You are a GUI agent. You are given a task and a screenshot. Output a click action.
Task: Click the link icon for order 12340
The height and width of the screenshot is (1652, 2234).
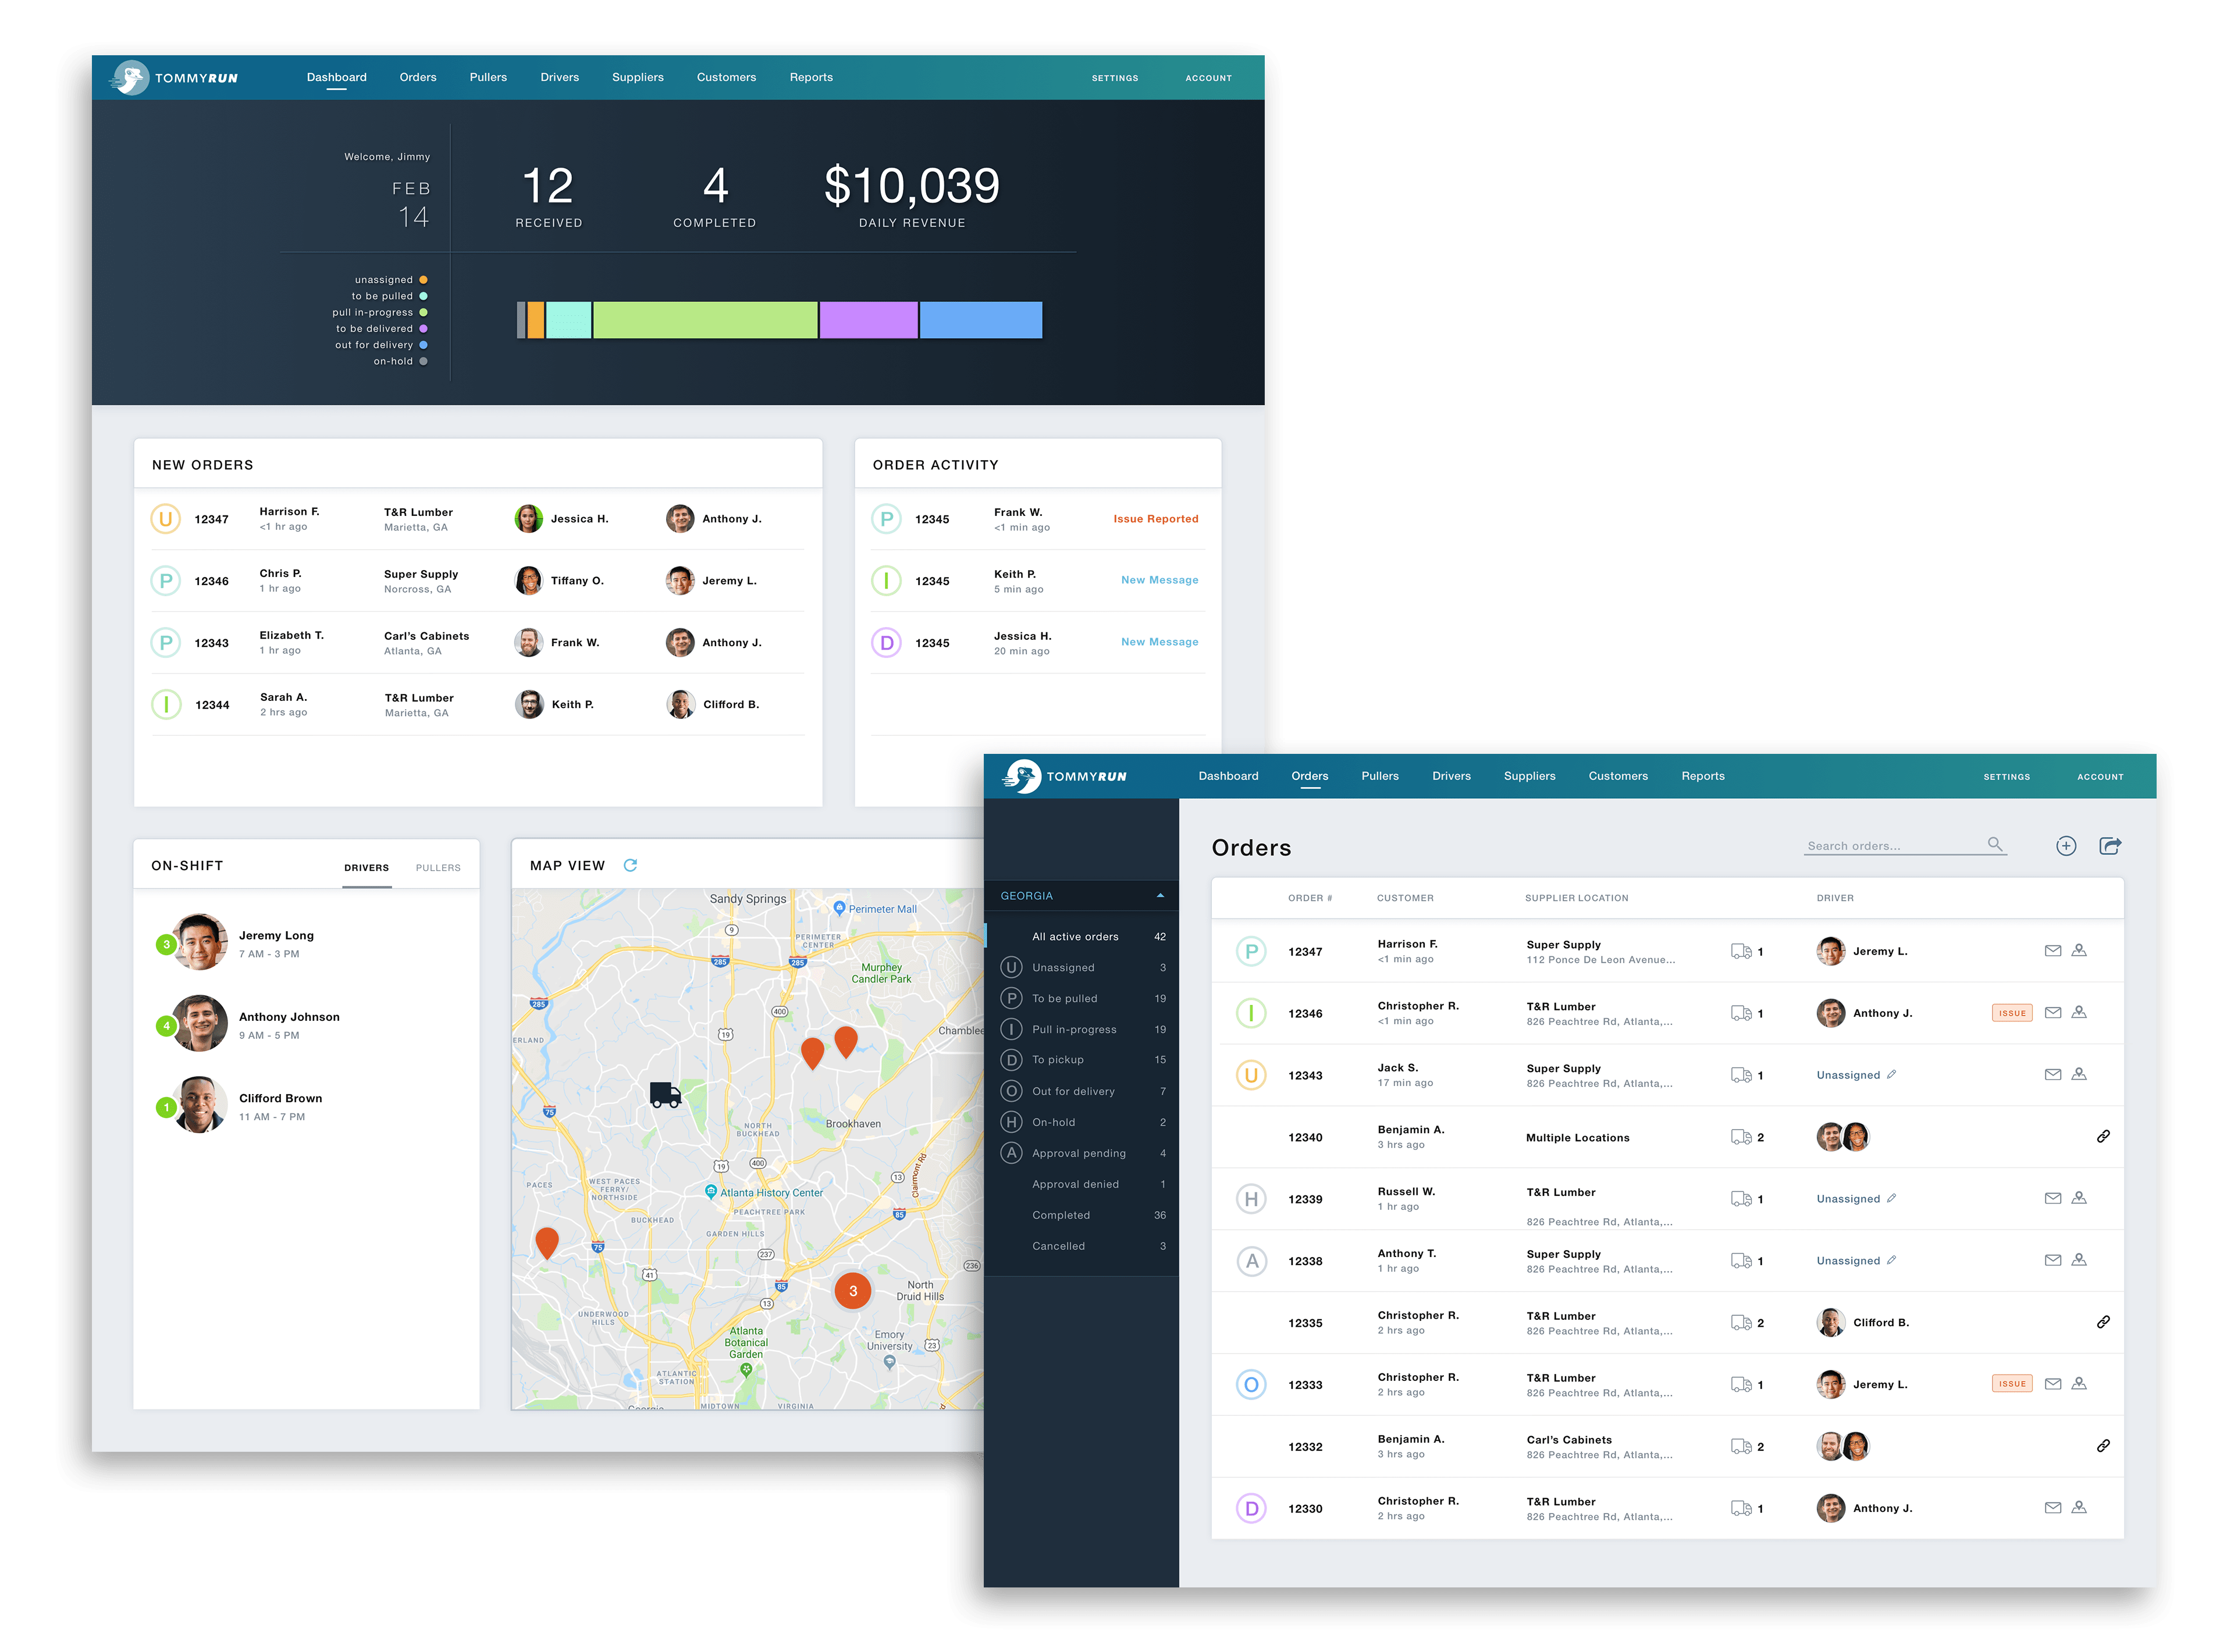(x=2103, y=1136)
